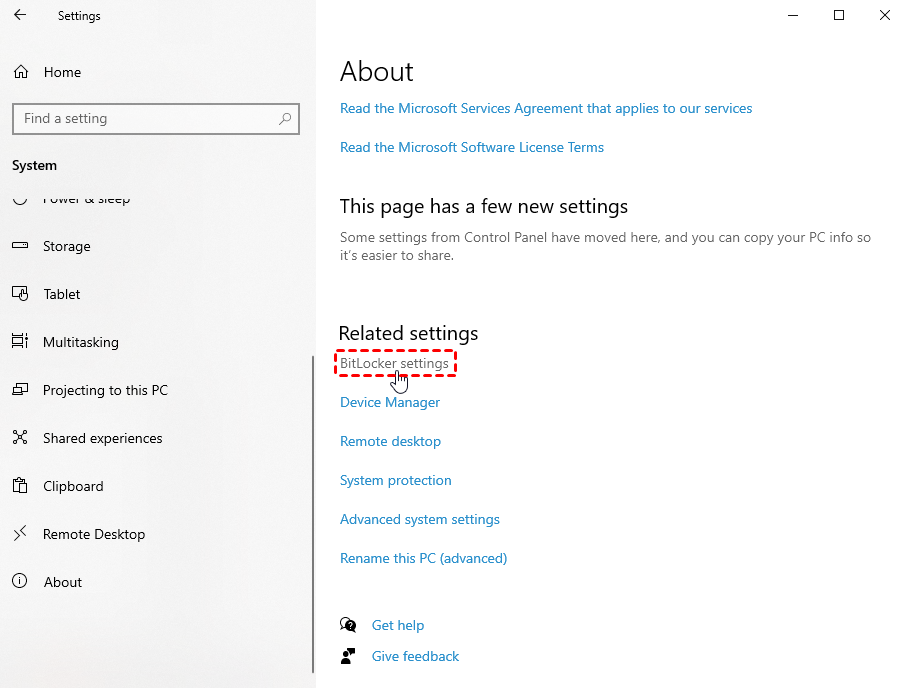Open System protection link

pyautogui.click(x=395, y=480)
